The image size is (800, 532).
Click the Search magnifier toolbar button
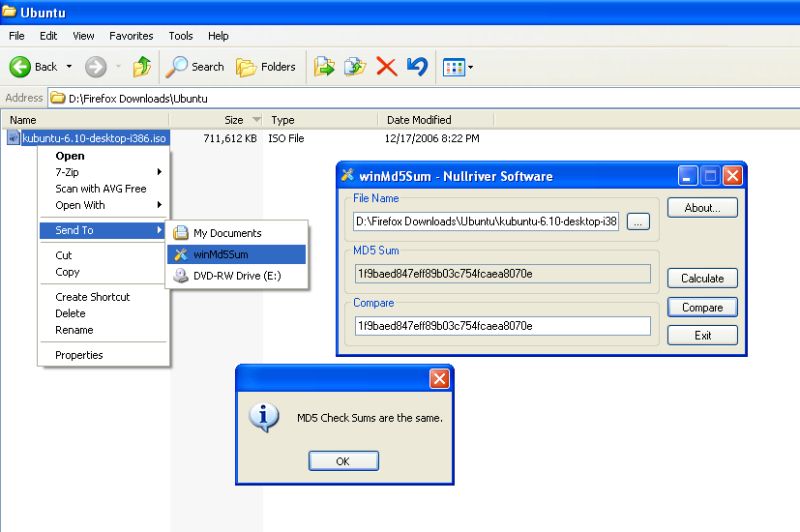click(195, 67)
